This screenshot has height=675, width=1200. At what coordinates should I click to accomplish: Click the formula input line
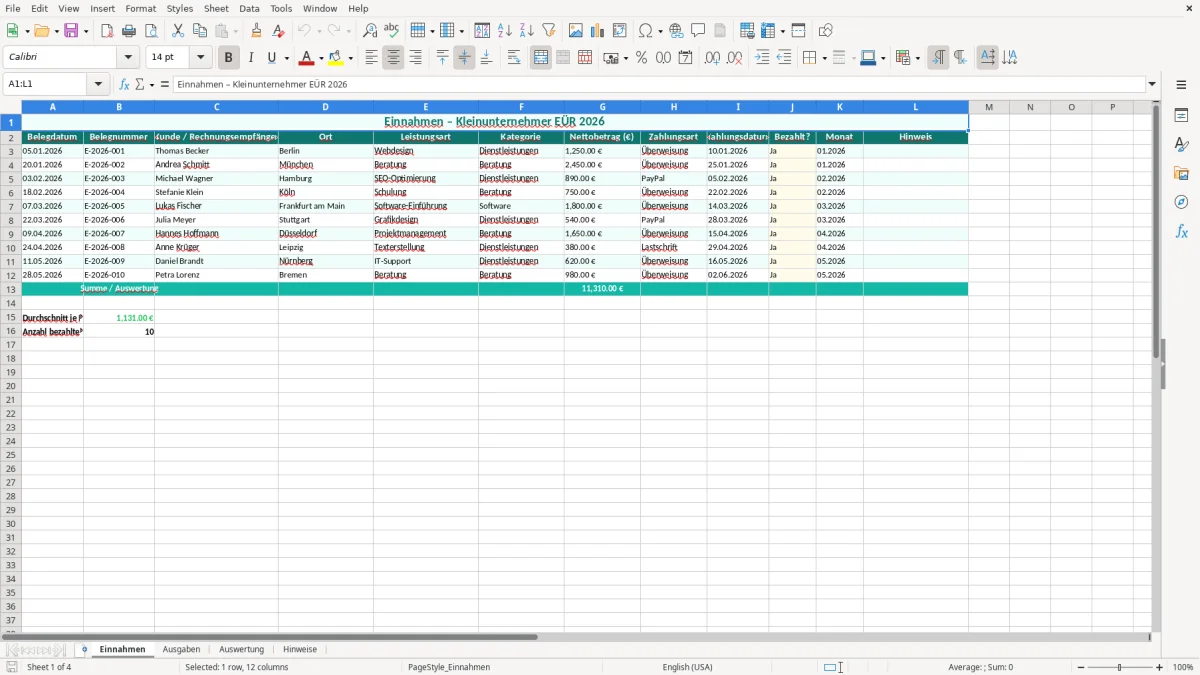[659, 85]
